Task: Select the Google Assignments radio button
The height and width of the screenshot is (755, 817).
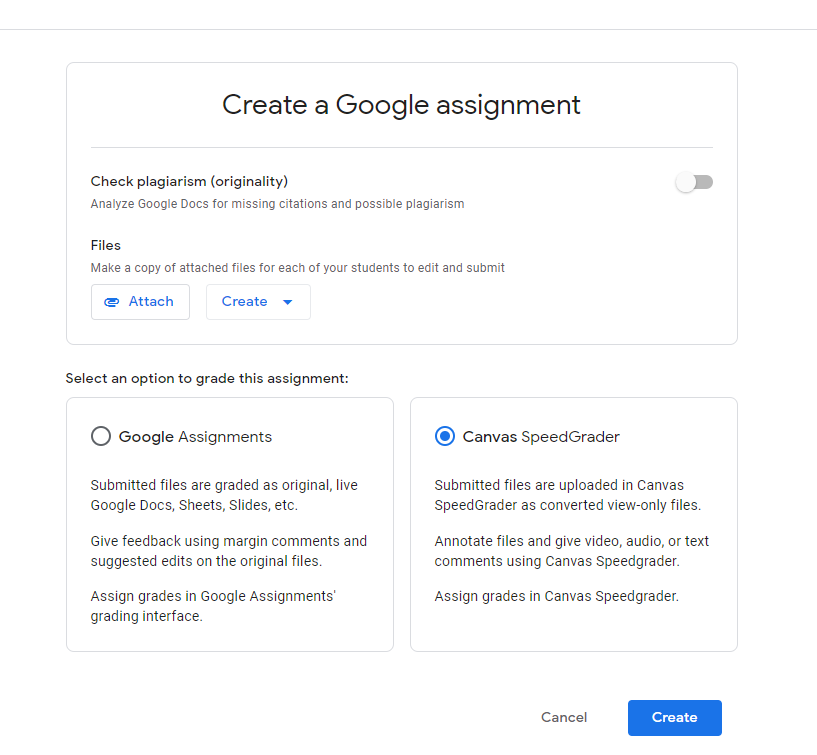Action: (101, 436)
